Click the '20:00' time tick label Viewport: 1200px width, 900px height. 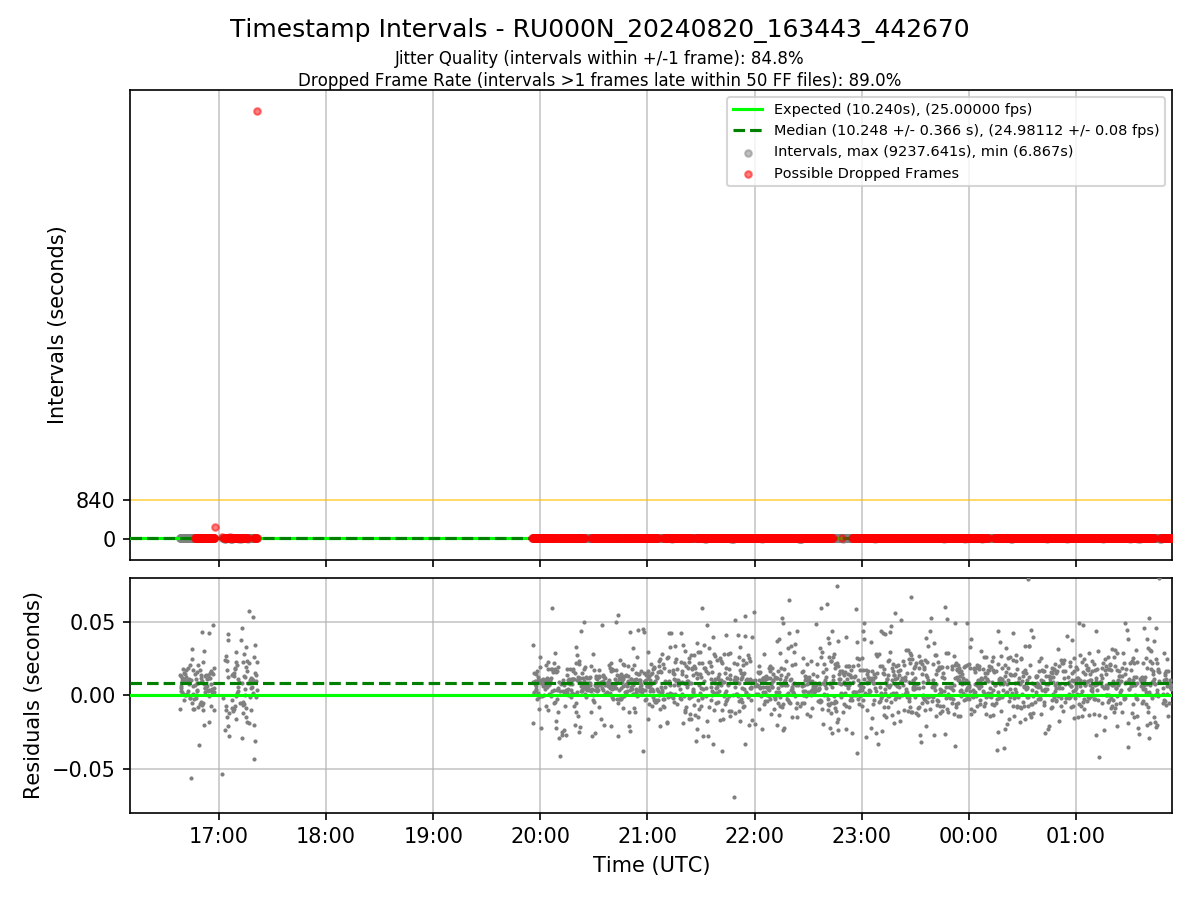[x=540, y=834]
